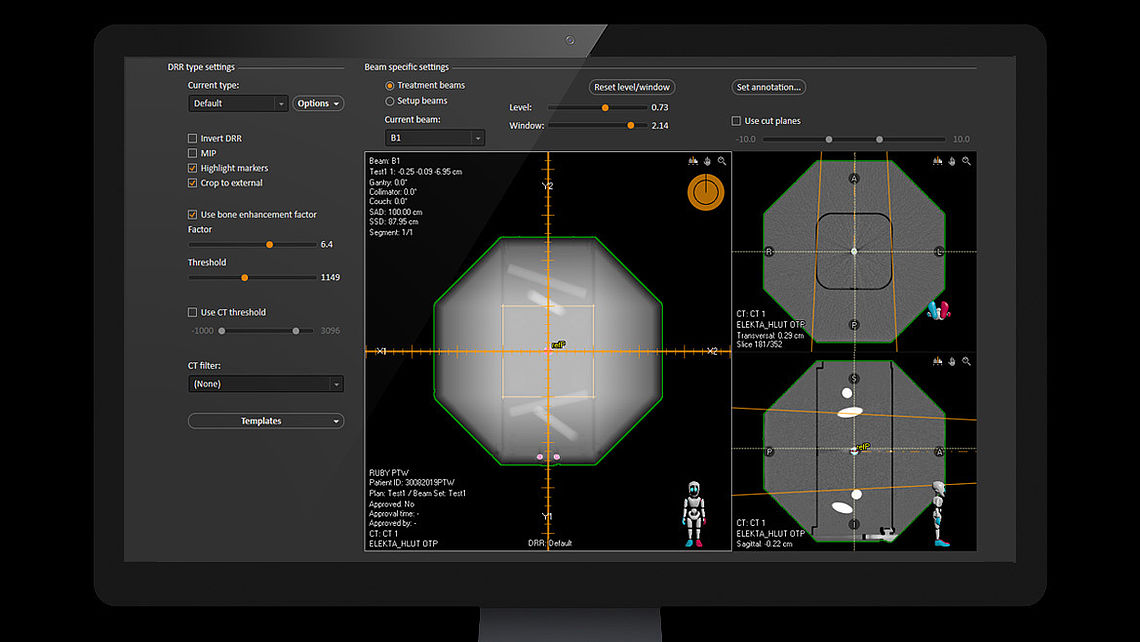Open the Options menu in DRR type settings
Screen dimensions: 1140x642
pyautogui.click(x=318, y=103)
